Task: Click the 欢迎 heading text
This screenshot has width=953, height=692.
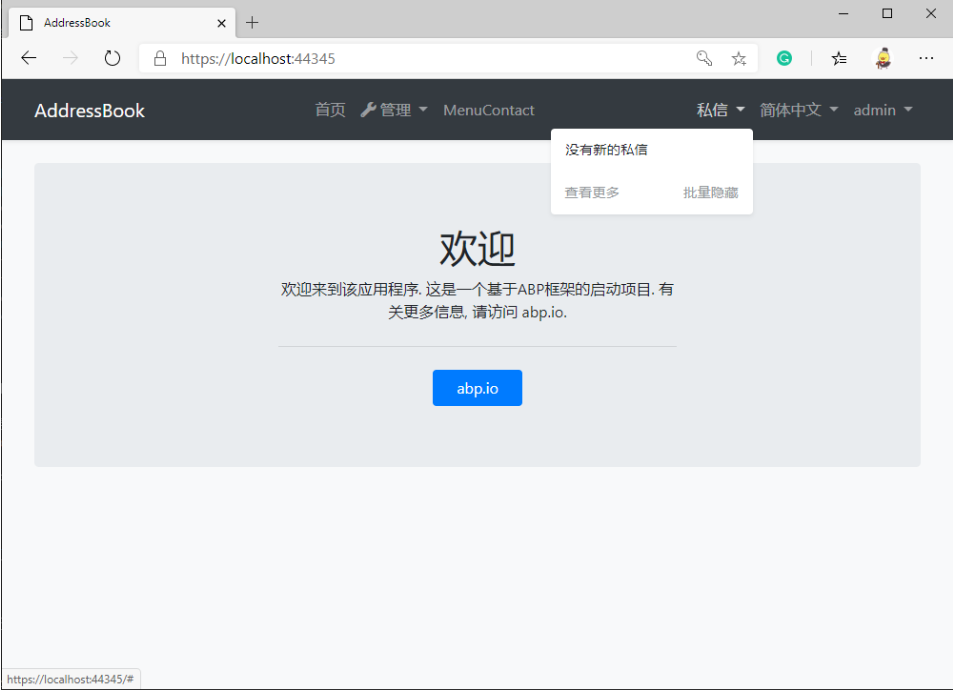Action: click(x=477, y=248)
